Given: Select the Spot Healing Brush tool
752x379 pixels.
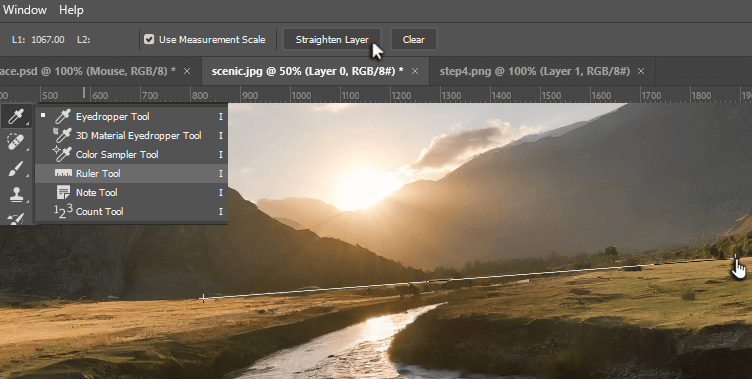Looking at the screenshot, I should [16, 142].
